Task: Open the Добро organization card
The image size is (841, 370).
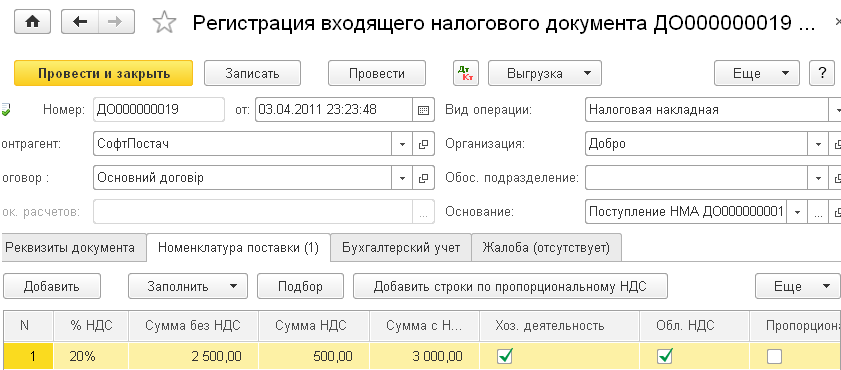Action: coord(835,144)
